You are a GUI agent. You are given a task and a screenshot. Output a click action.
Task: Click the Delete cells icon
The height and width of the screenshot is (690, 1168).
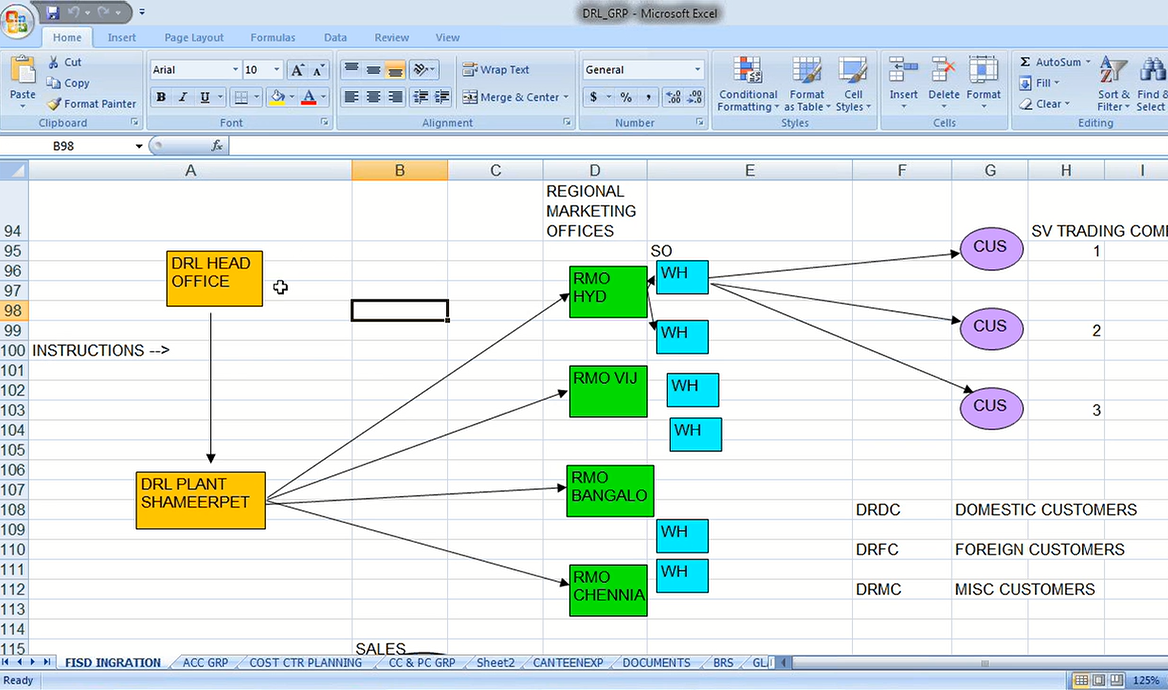pos(943,70)
